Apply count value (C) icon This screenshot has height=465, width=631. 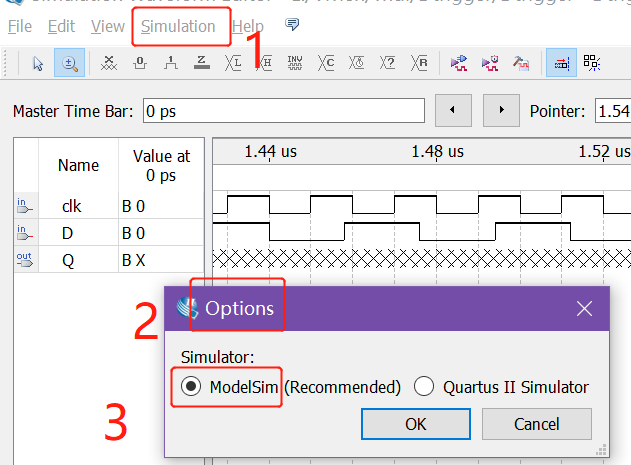tap(326, 63)
